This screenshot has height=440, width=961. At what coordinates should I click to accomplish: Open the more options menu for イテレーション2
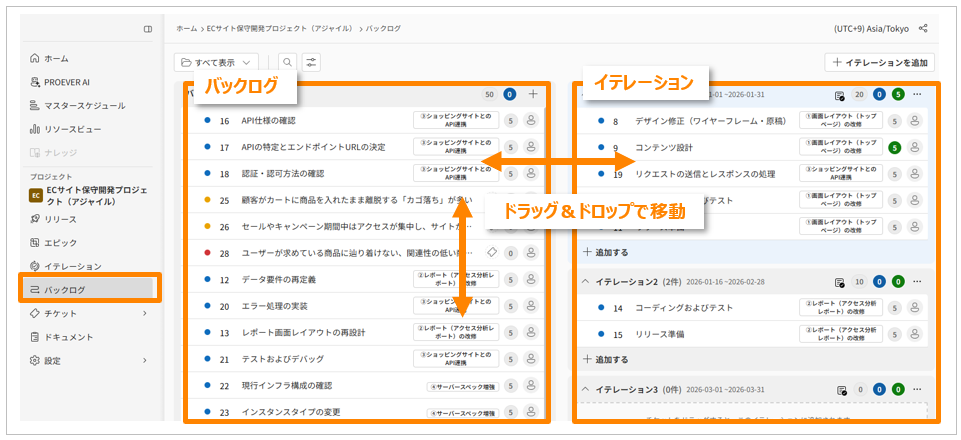(x=917, y=282)
